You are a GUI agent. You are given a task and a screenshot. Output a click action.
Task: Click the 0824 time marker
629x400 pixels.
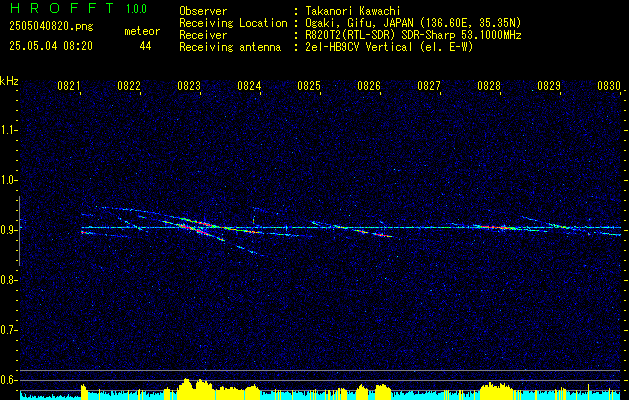click(x=249, y=85)
